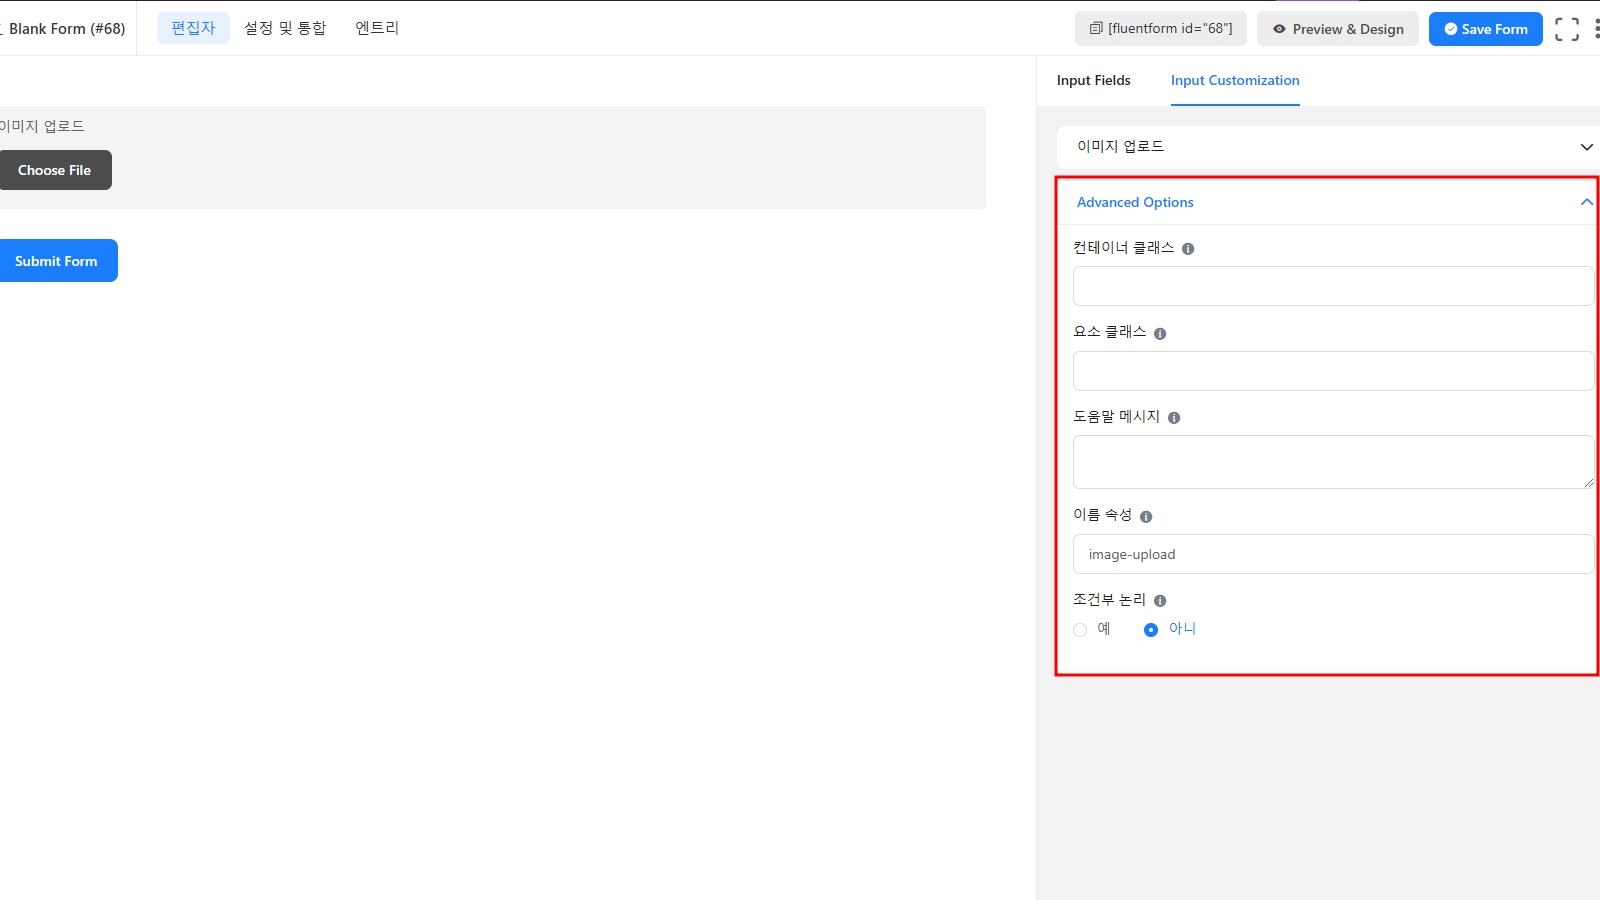Click info icon next to 조건부 논리

click(x=1160, y=601)
